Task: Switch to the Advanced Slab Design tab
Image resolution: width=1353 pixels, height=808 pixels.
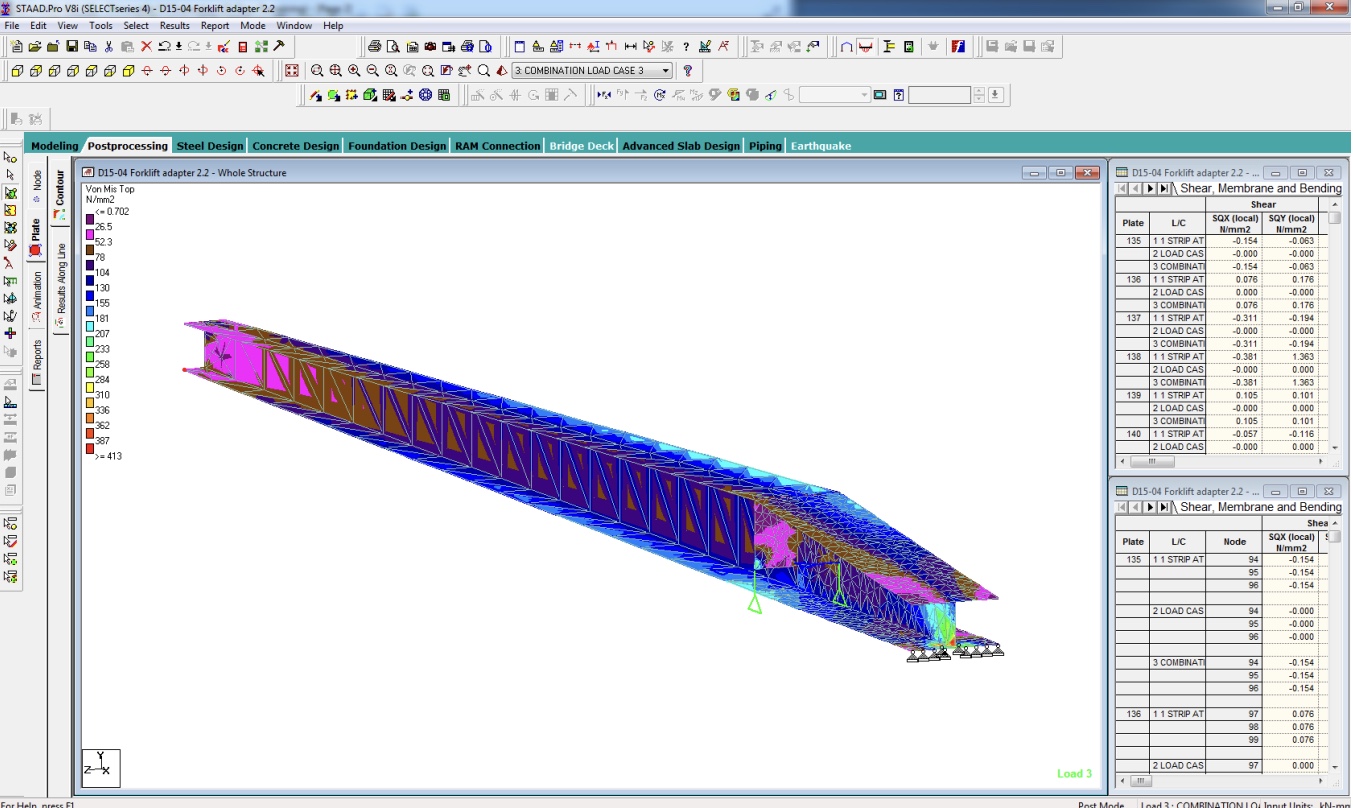Action: click(681, 146)
